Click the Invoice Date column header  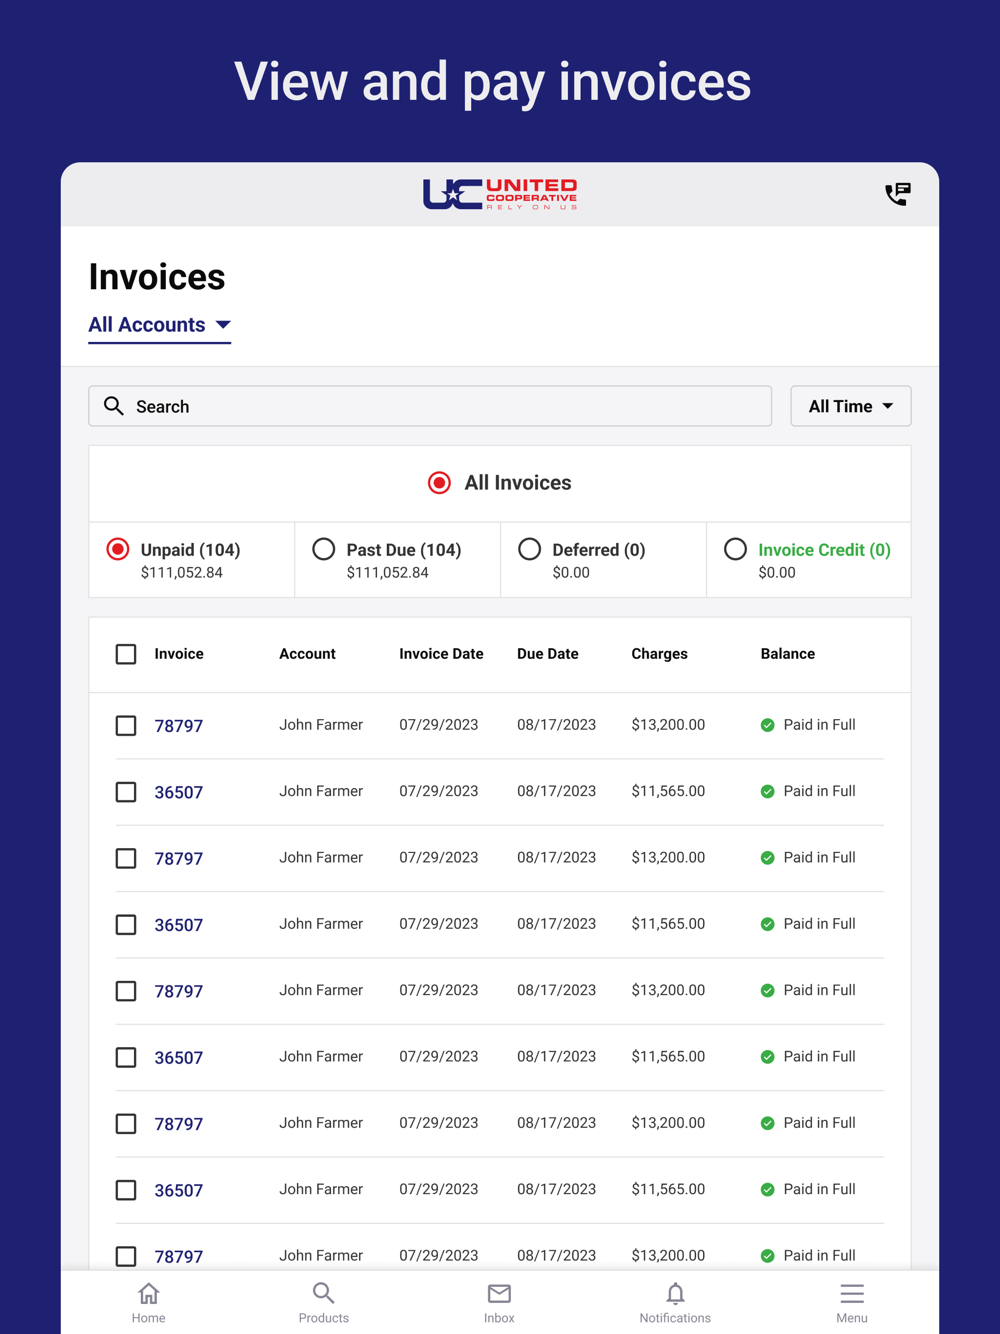[x=441, y=654]
